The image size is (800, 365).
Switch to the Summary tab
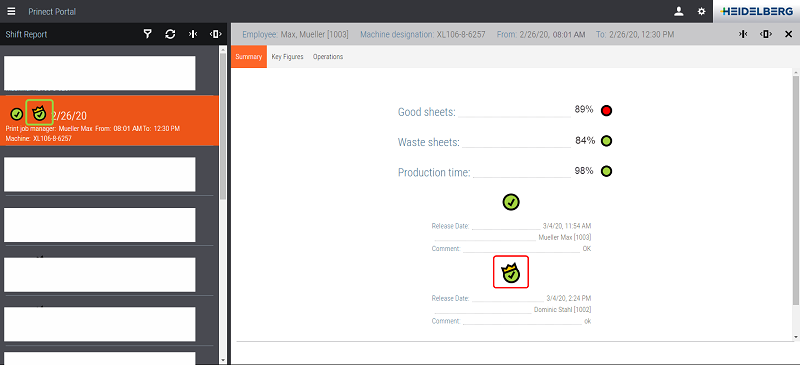249,57
